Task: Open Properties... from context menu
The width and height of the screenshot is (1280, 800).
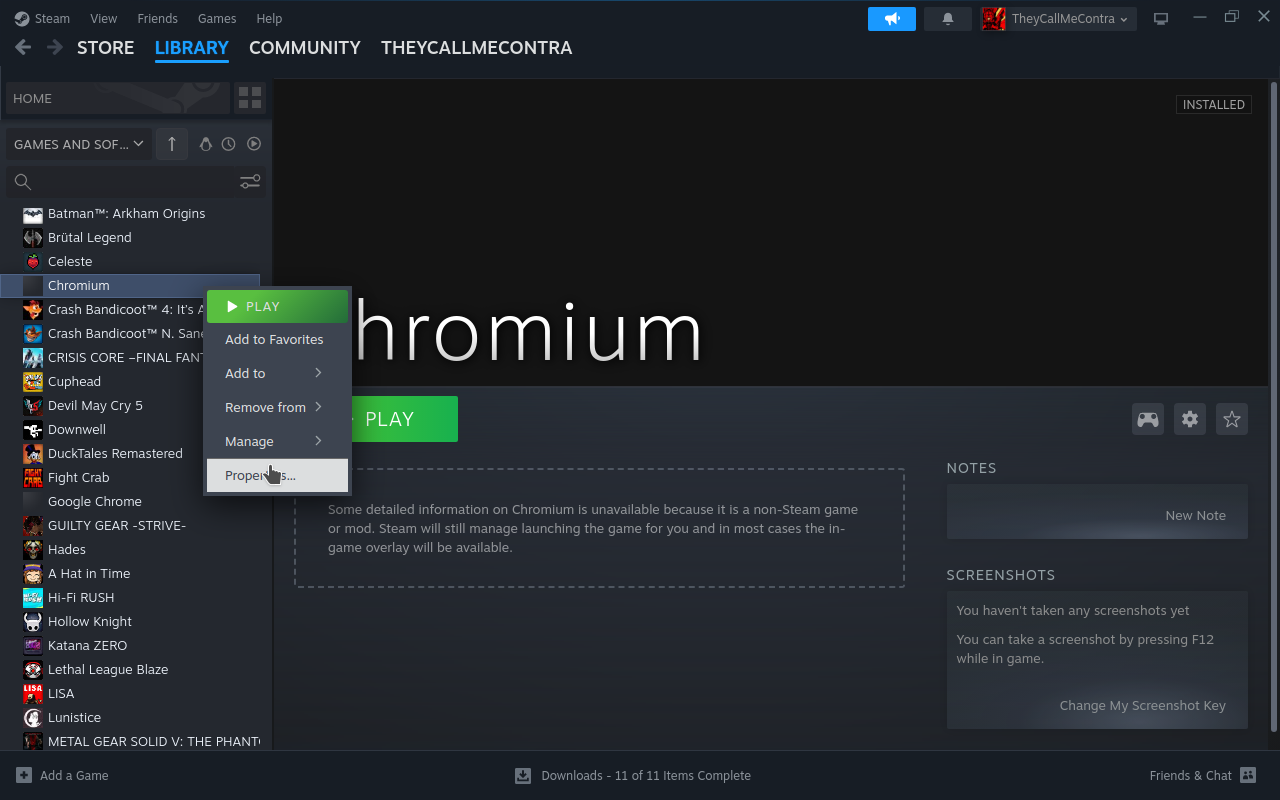Action: coord(277,475)
